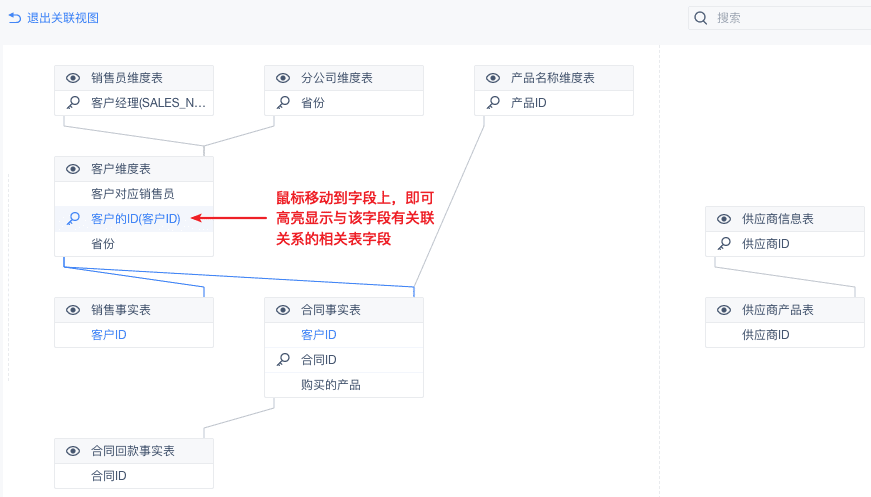Toggle eye icon on 供应商产品表
871x497 pixels.
(725, 310)
